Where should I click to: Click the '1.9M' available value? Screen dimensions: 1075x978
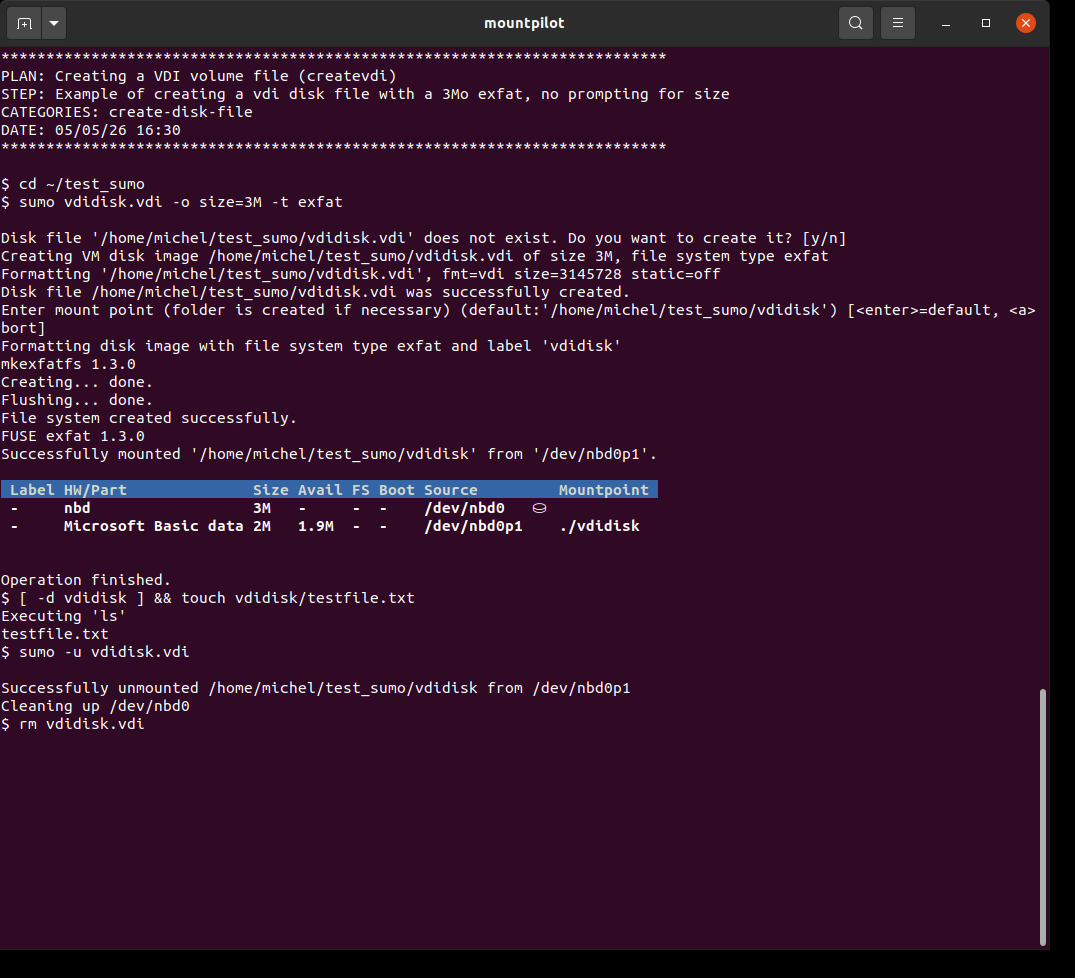click(x=316, y=526)
